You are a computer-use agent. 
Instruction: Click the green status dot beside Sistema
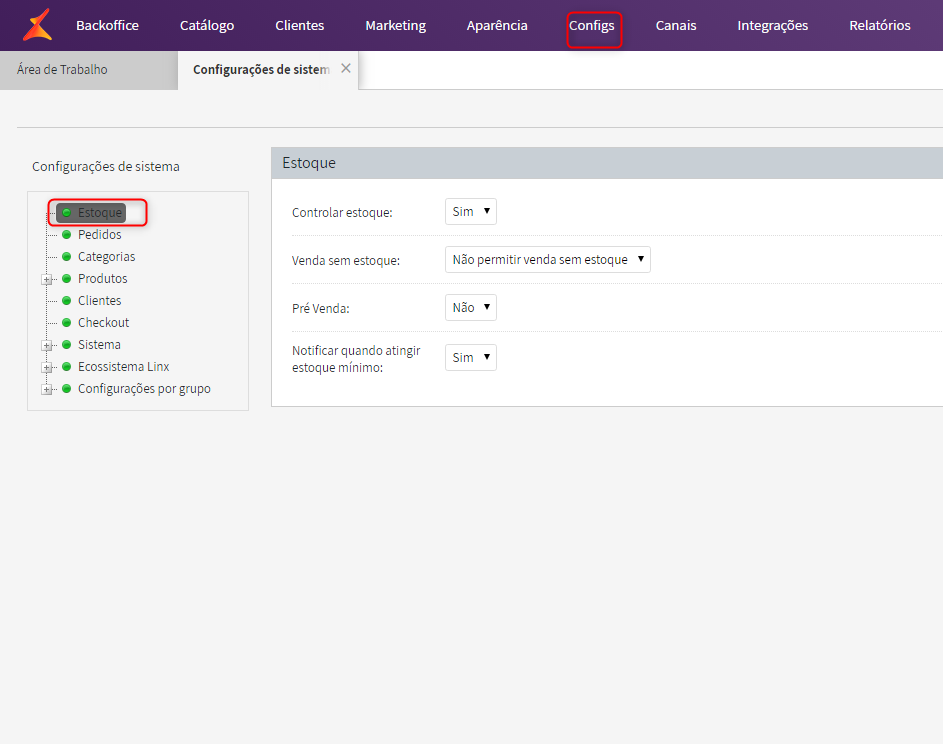point(67,345)
